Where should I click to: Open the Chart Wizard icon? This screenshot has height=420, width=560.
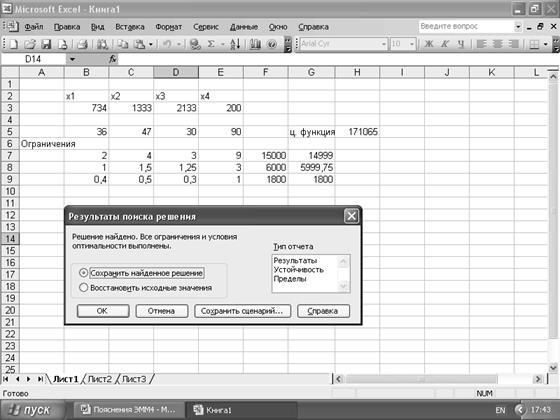pos(255,44)
